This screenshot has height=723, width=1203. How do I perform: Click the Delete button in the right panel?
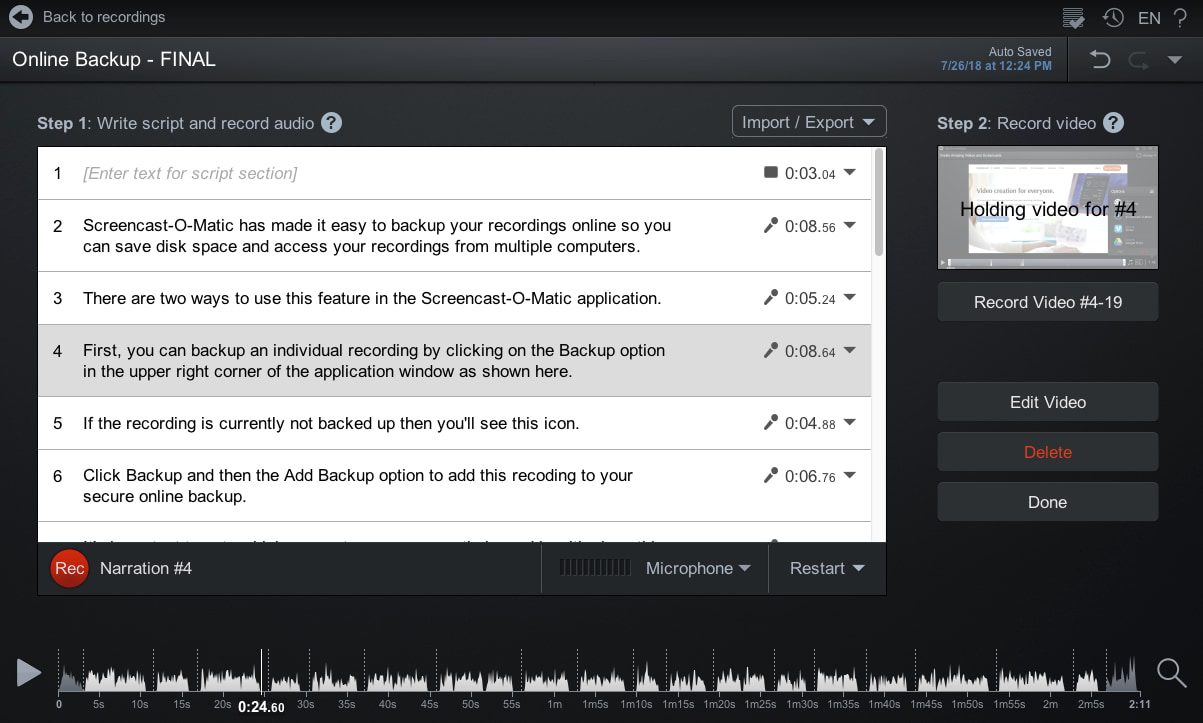click(1047, 451)
